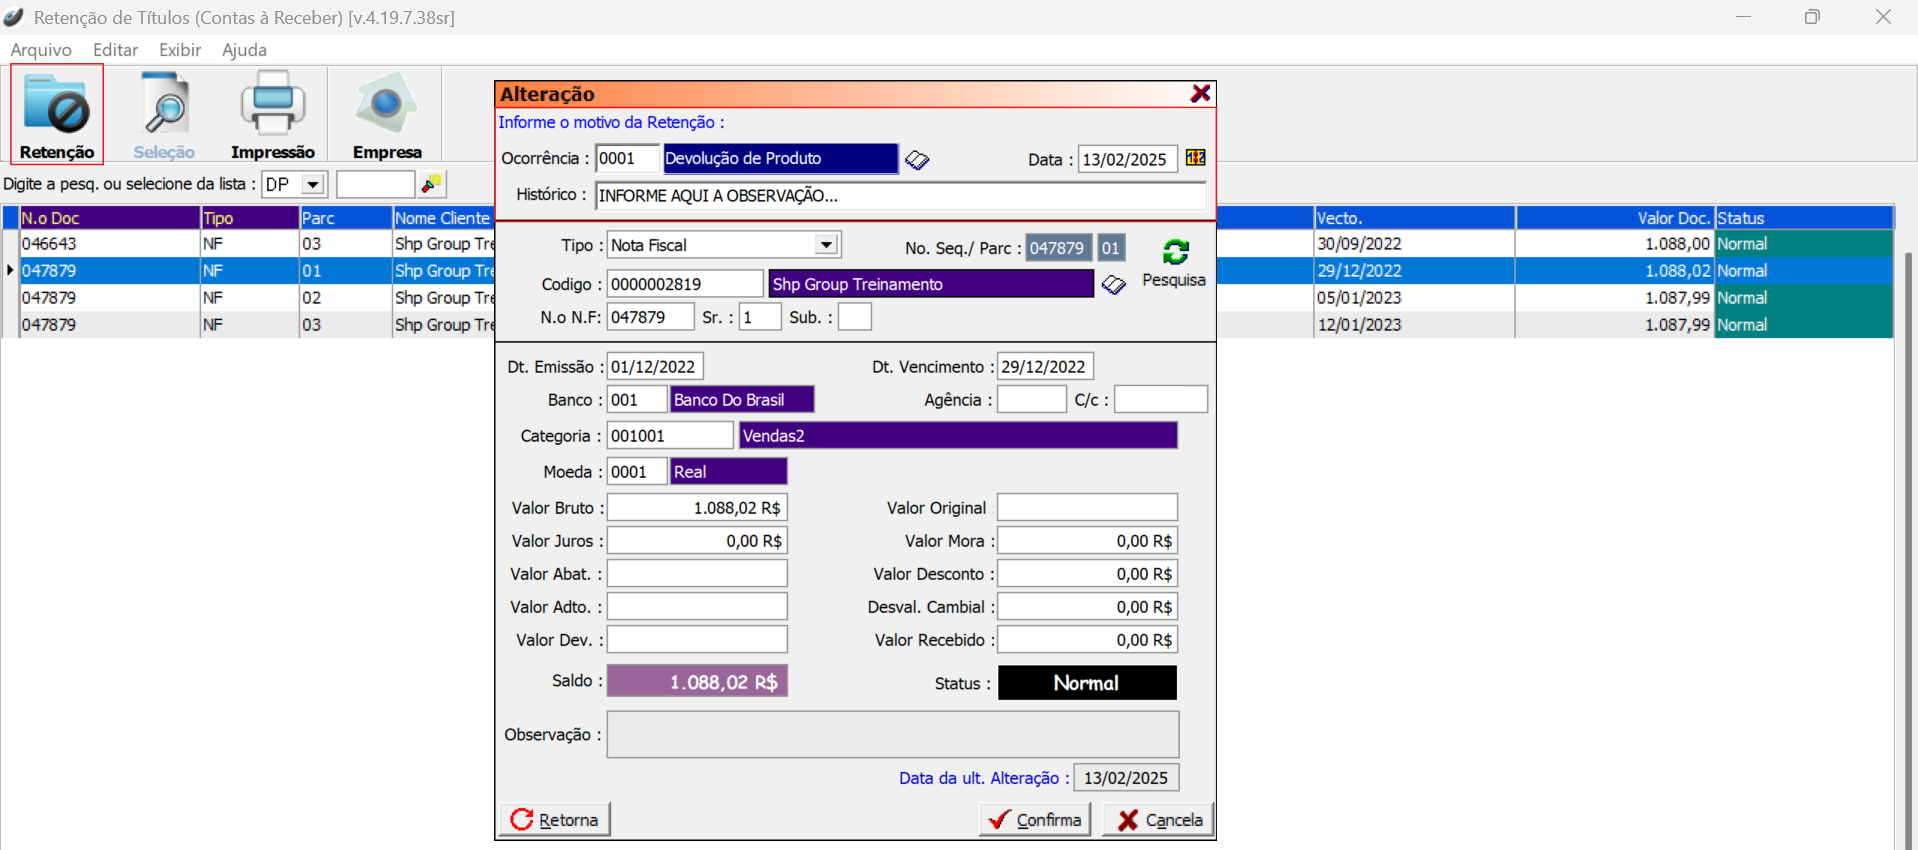The height and width of the screenshot is (850, 1918).
Task: Open the Arquivo menu
Action: (x=41, y=50)
